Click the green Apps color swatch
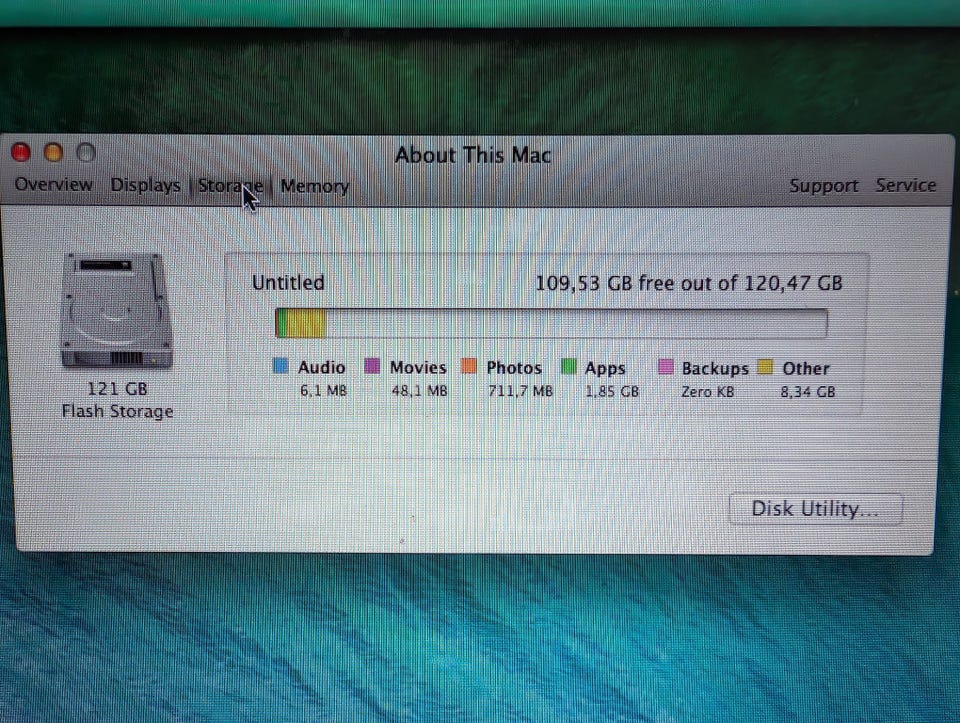The image size is (960, 723). point(569,367)
